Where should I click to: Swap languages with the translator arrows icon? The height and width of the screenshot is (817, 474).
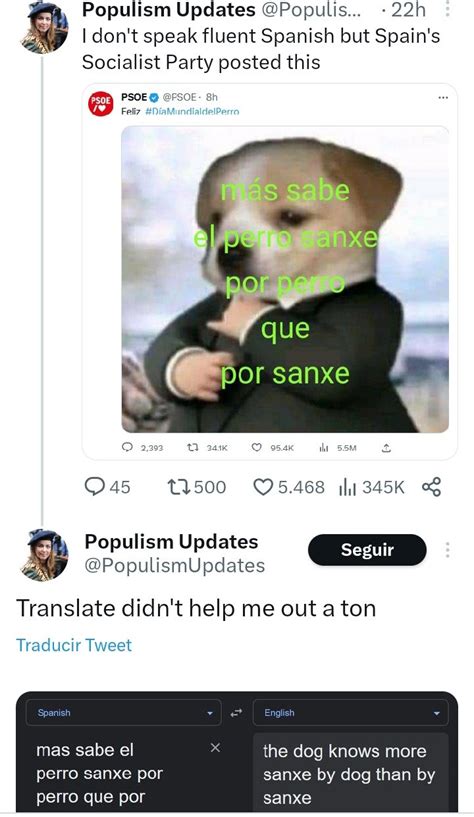click(x=237, y=713)
